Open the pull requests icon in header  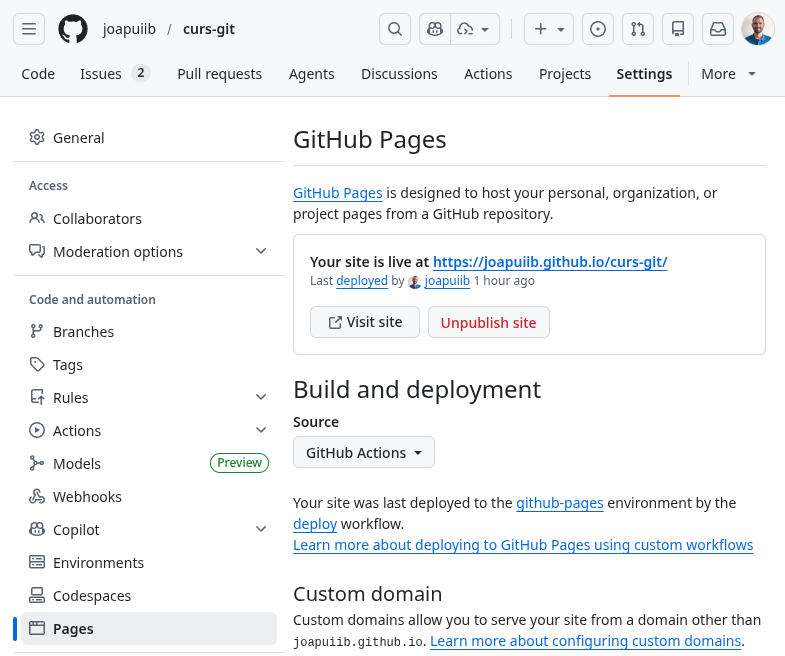click(638, 29)
